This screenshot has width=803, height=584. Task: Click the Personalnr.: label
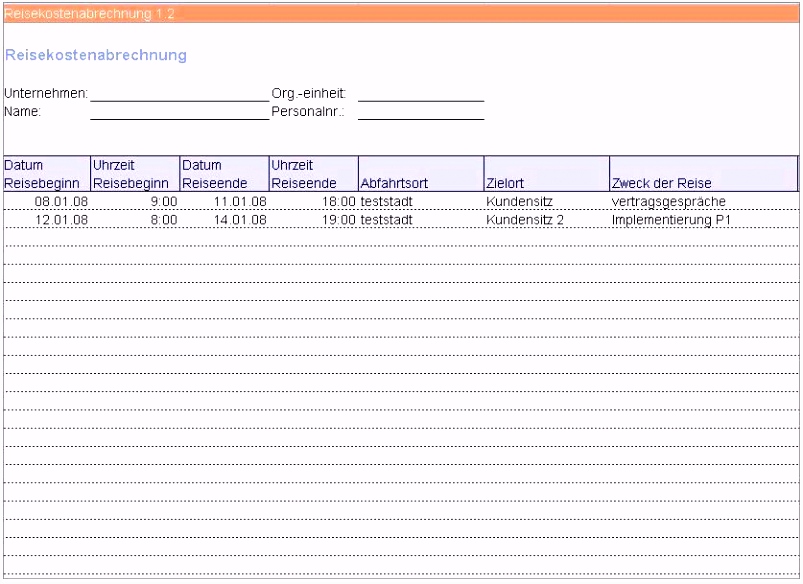click(308, 111)
